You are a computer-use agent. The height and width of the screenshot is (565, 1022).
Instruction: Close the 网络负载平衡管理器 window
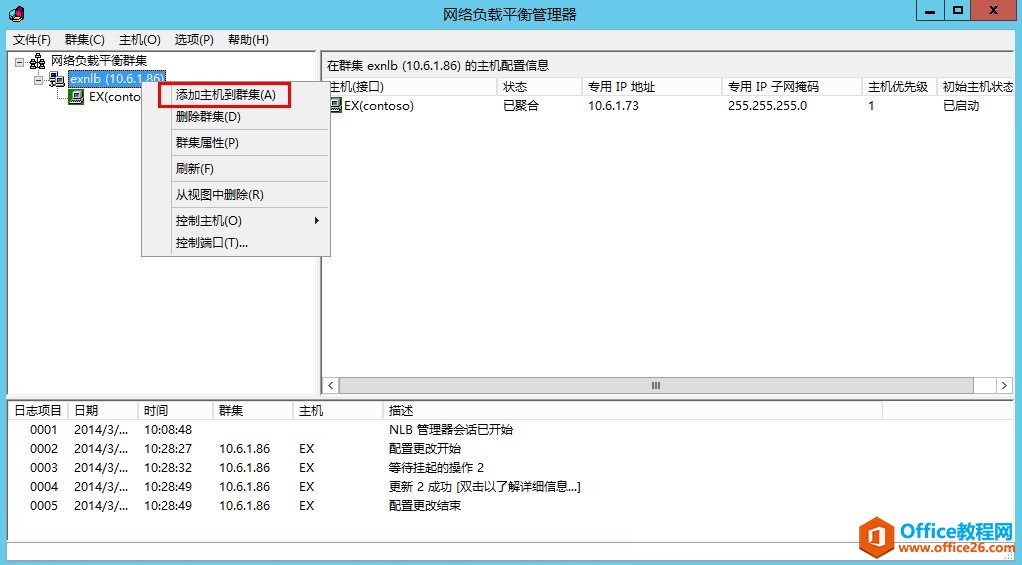tap(993, 10)
